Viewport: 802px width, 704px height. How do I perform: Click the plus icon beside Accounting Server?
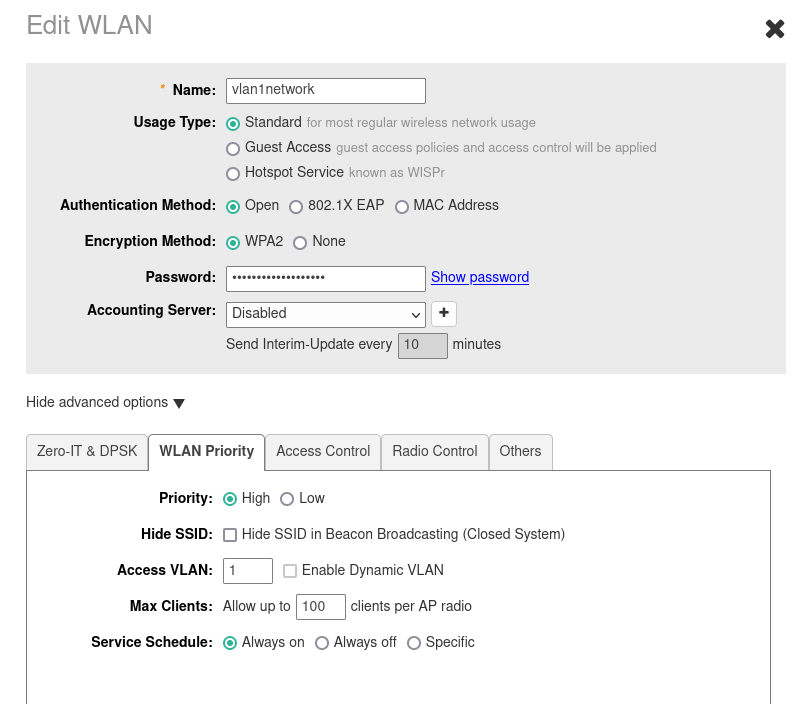click(442, 313)
